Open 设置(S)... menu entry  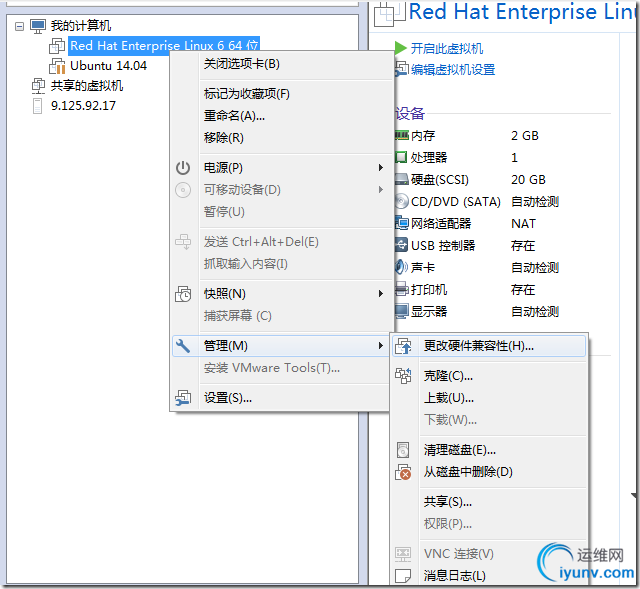(280, 398)
